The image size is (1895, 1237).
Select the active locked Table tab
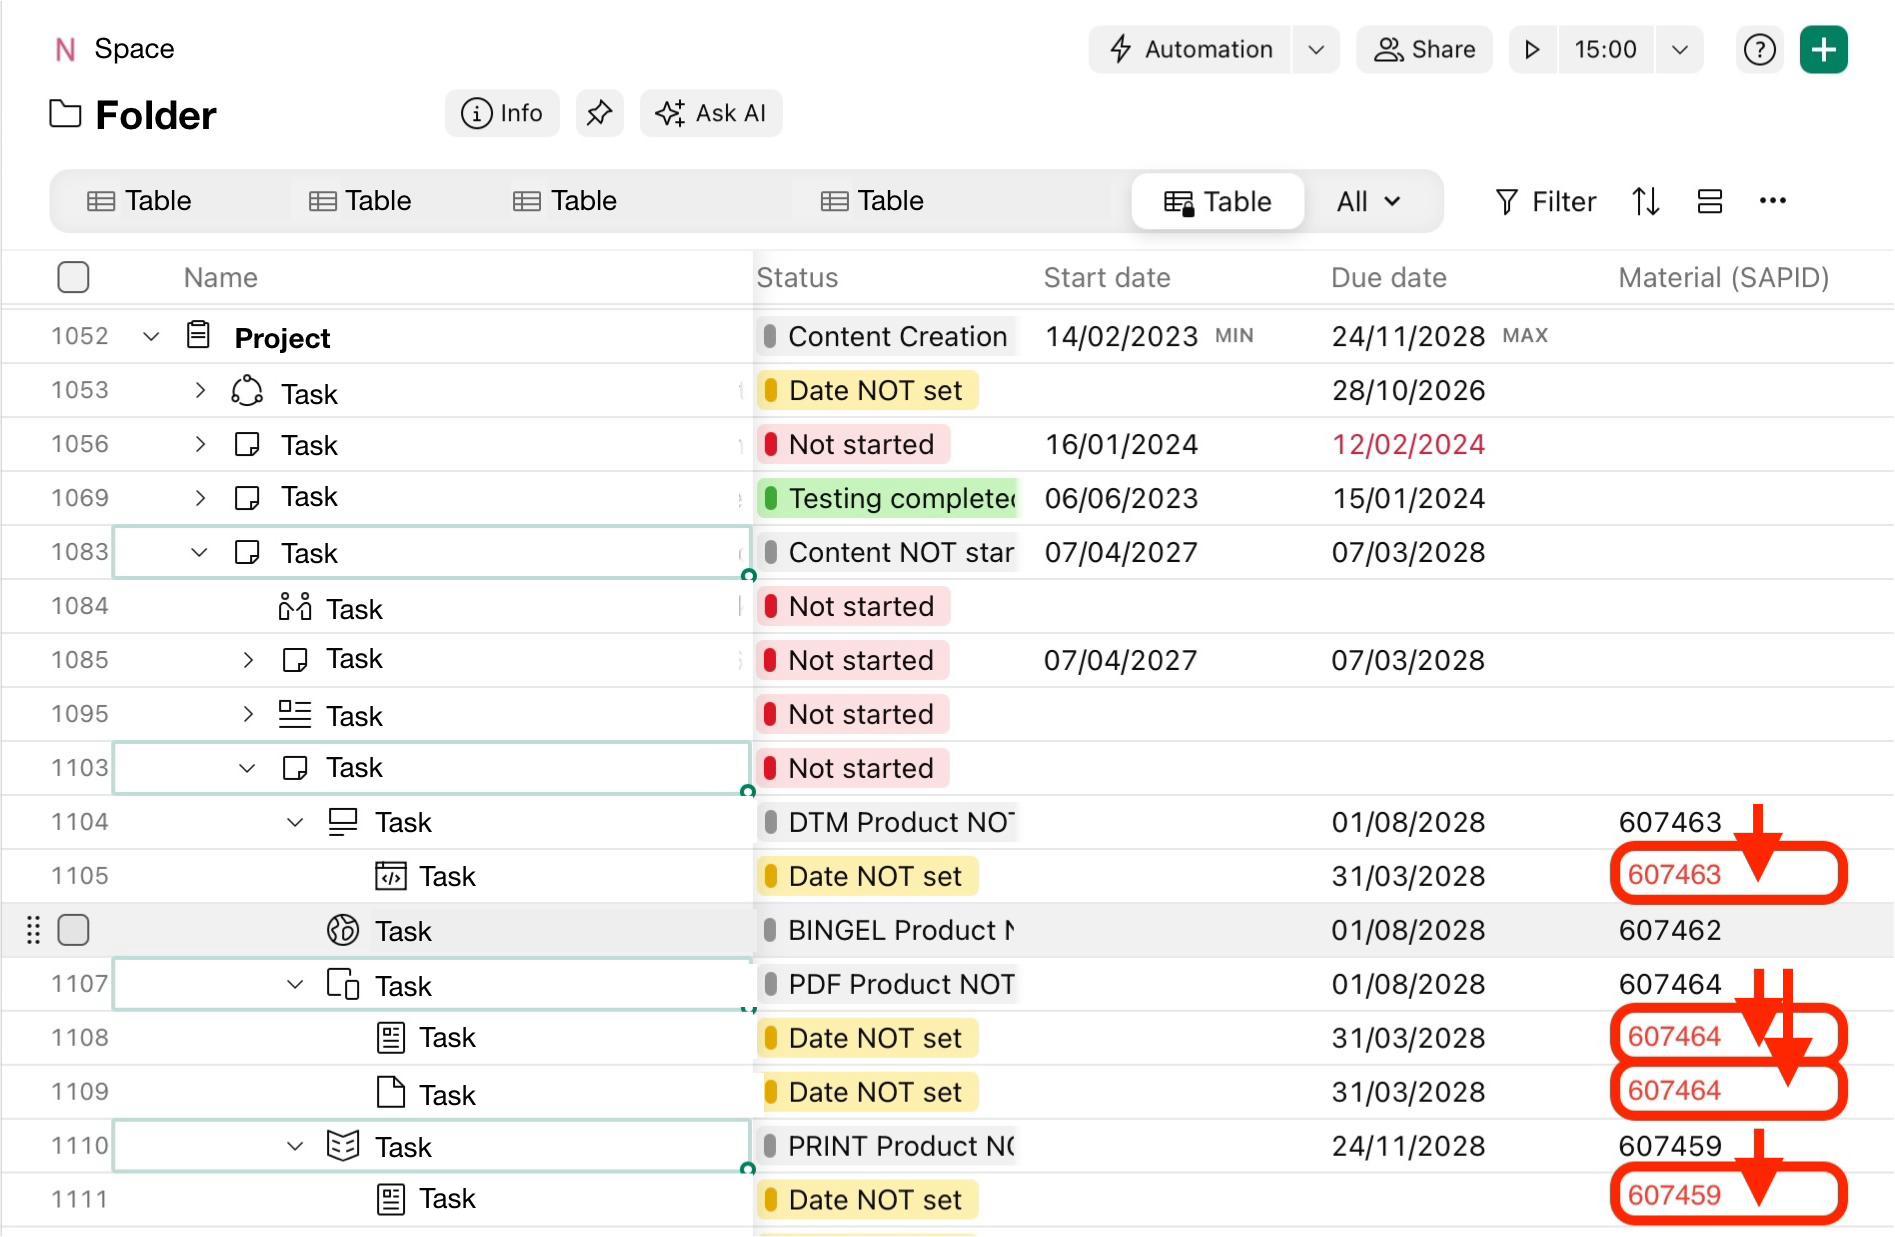tap(1217, 202)
